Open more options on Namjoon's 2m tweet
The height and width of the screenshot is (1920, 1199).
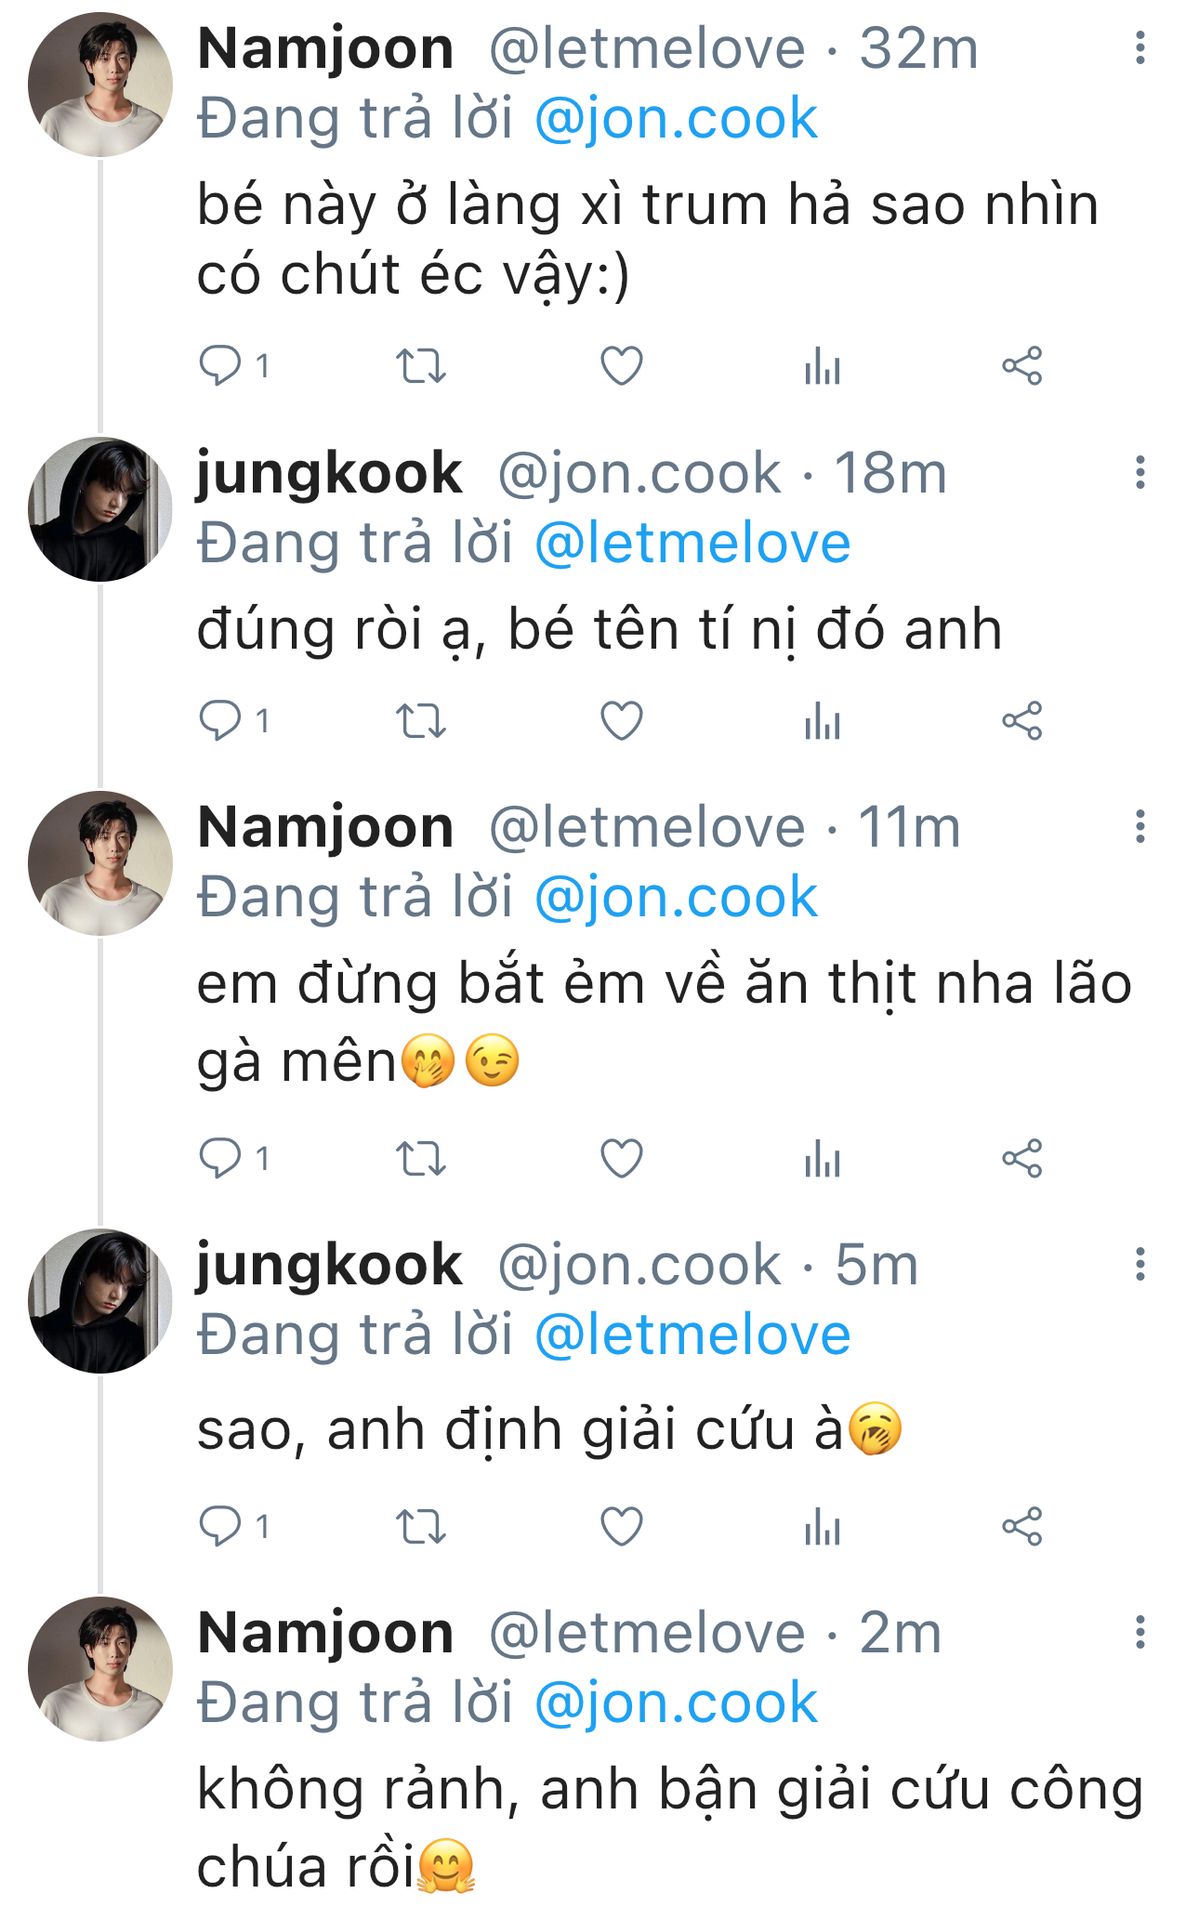pos(1140,1633)
